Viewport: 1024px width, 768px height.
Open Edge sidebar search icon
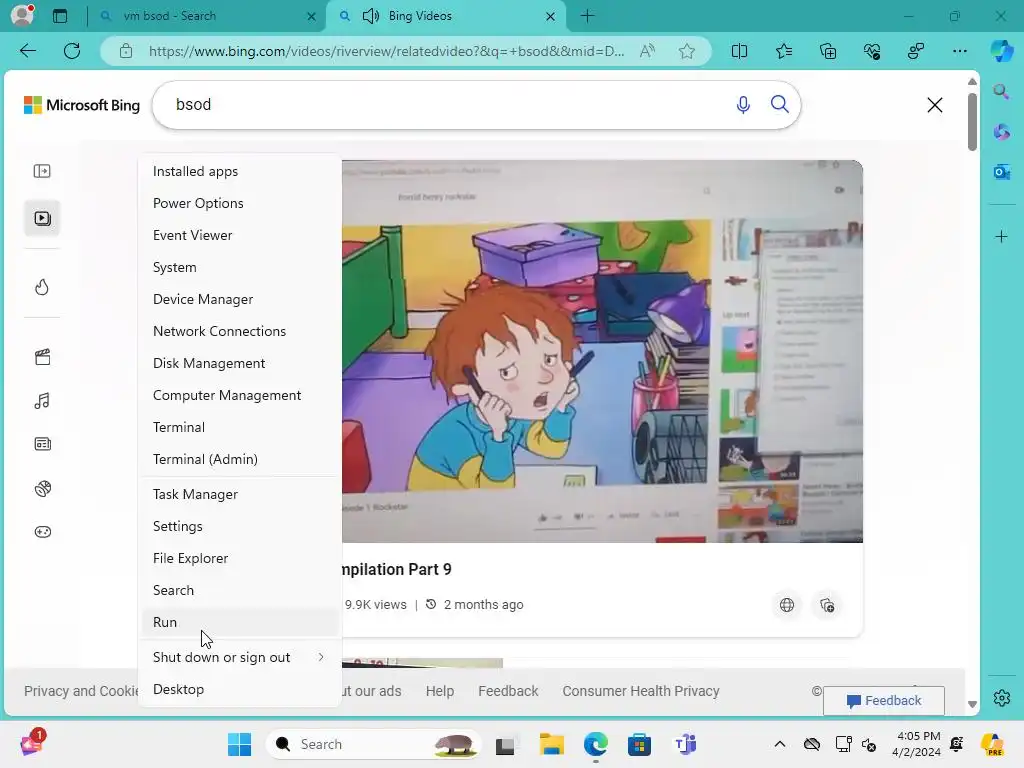point(1001,92)
